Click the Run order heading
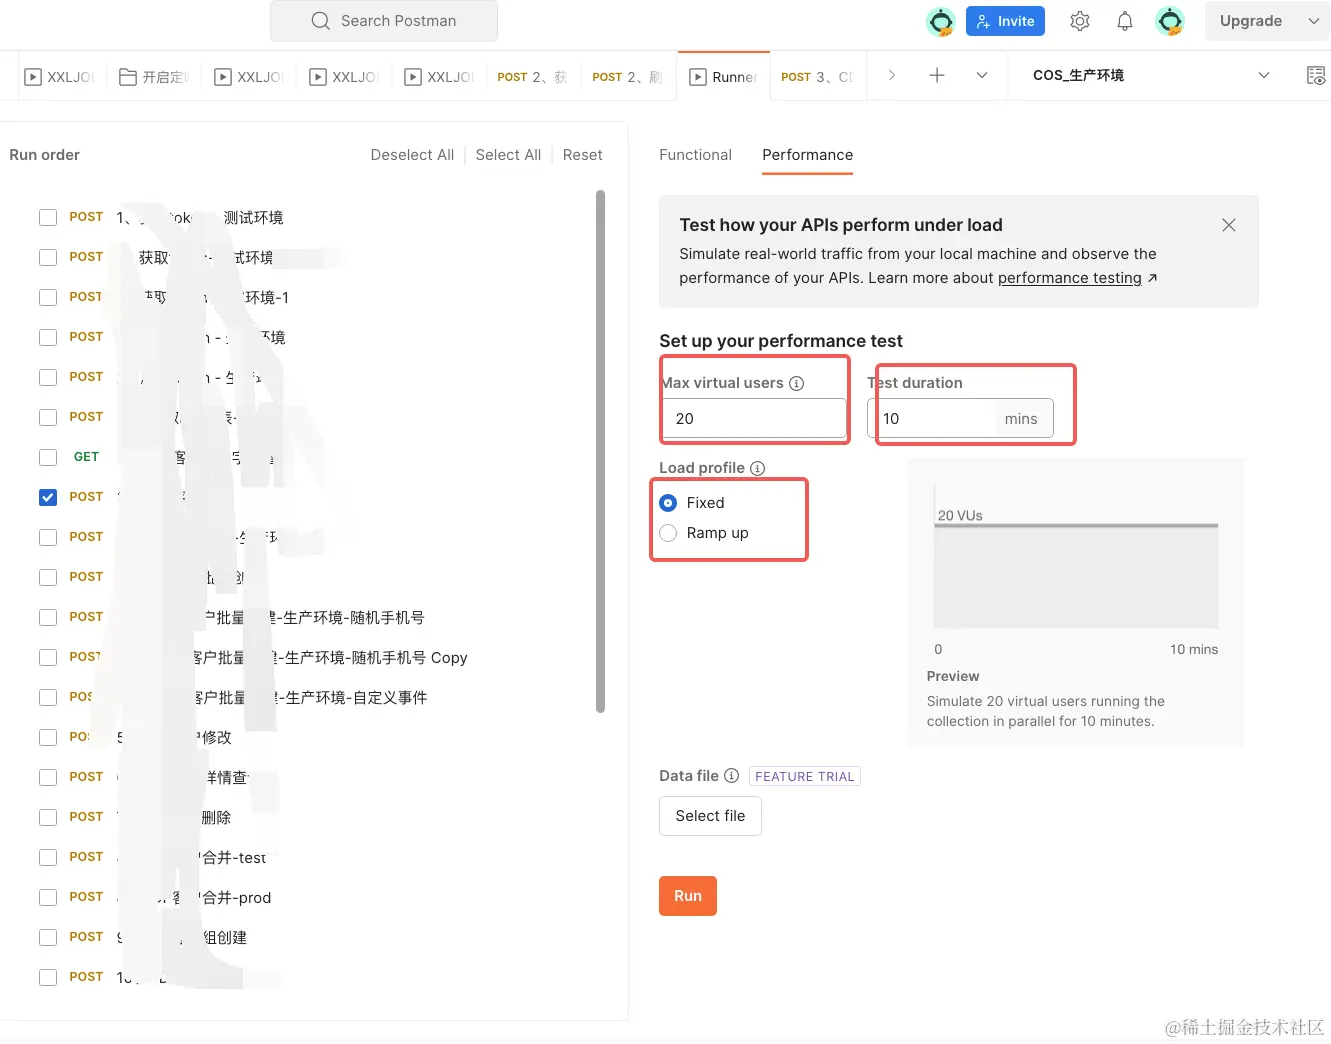The width and height of the screenshot is (1331, 1044). pos(44,155)
